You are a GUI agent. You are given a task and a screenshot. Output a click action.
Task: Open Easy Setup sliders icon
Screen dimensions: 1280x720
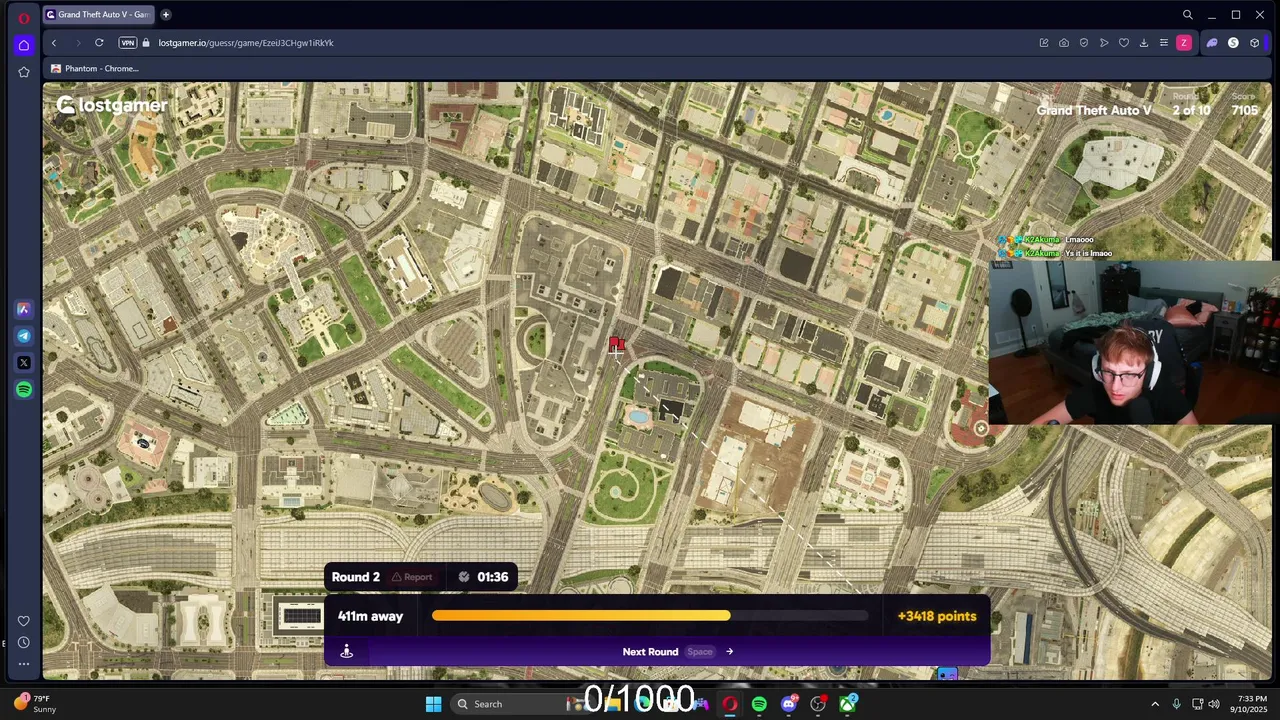pyautogui.click(x=1164, y=43)
